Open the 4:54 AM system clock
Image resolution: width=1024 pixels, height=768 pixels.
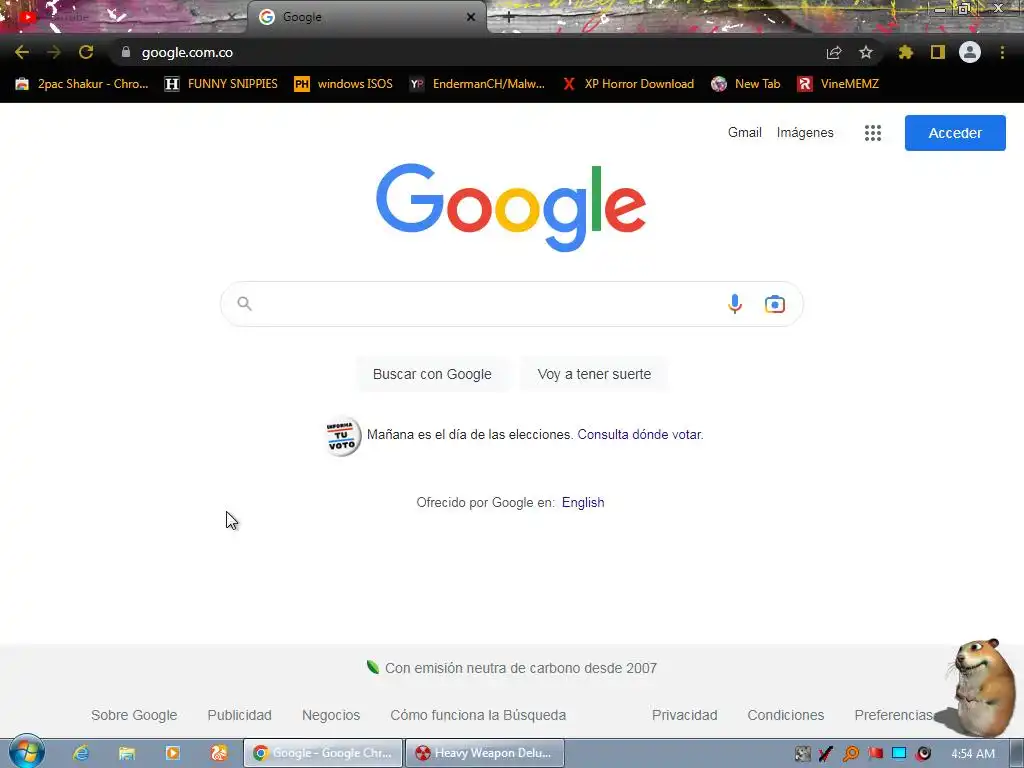tap(973, 754)
